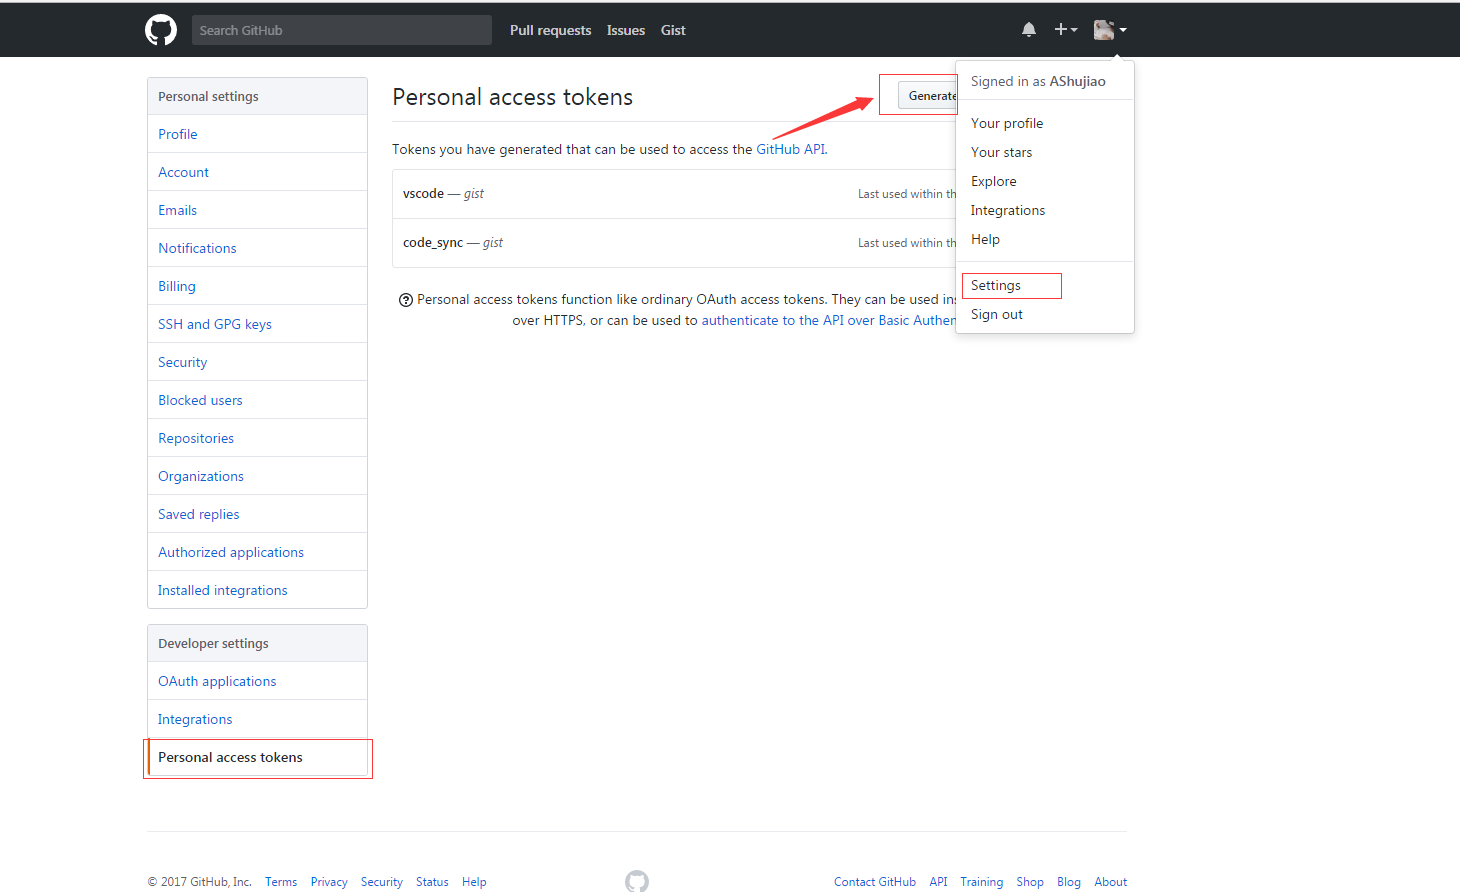
Task: Select Settings in the user dropdown
Action: click(x=996, y=286)
